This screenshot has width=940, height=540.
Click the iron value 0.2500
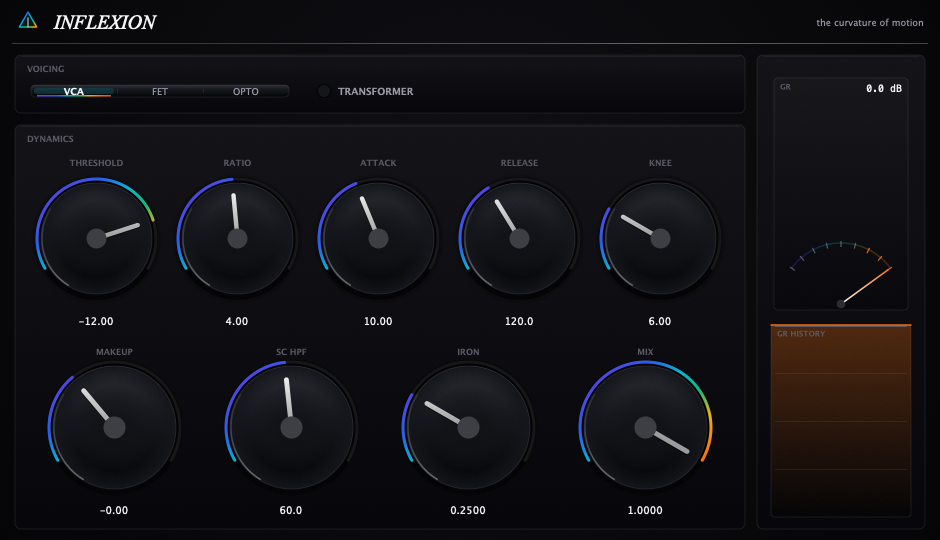pos(468,511)
